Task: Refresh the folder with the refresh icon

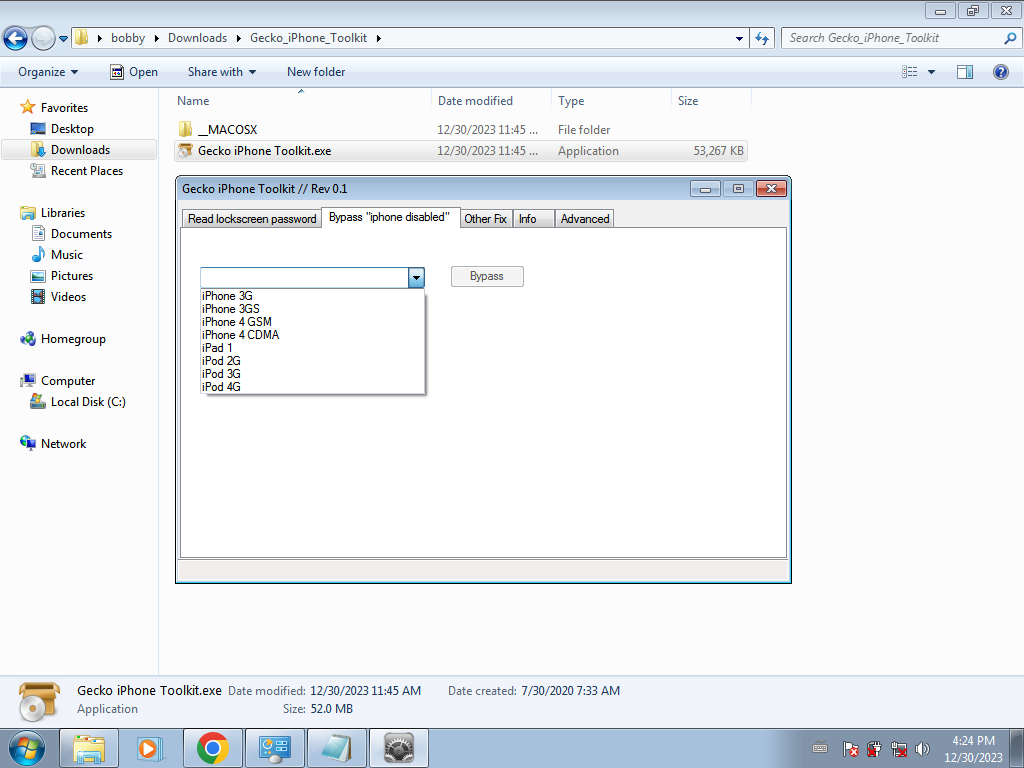Action: pyautogui.click(x=762, y=39)
